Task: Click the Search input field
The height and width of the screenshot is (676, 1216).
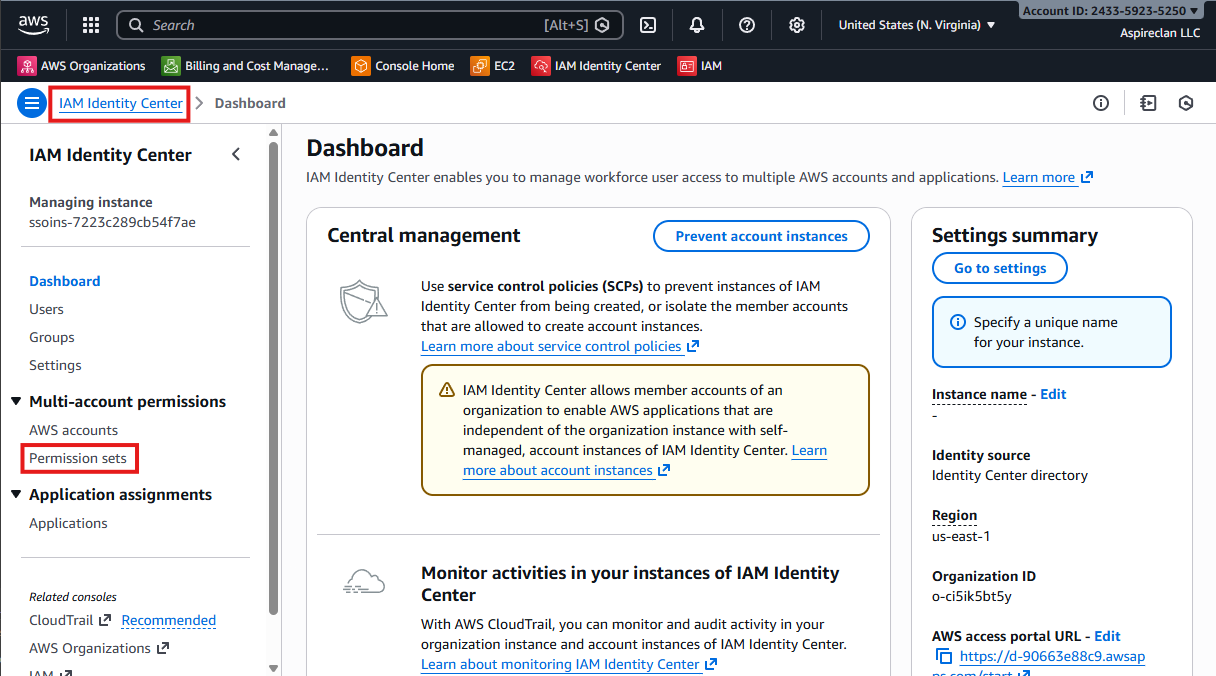Action: [x=370, y=25]
